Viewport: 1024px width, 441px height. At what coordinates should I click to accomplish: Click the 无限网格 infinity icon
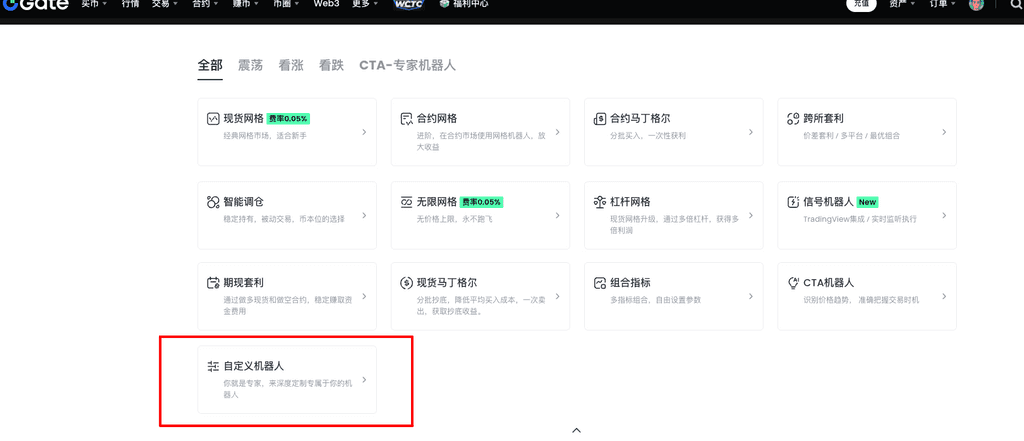407,201
